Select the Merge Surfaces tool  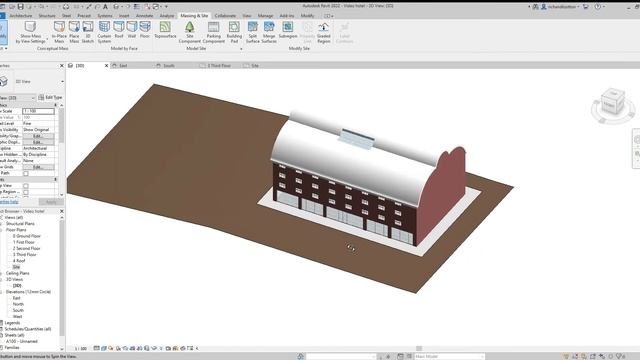tap(269, 32)
